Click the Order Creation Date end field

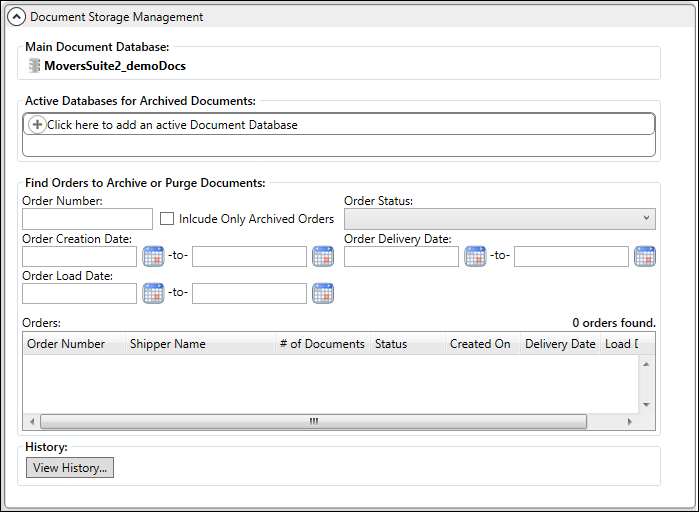click(249, 257)
